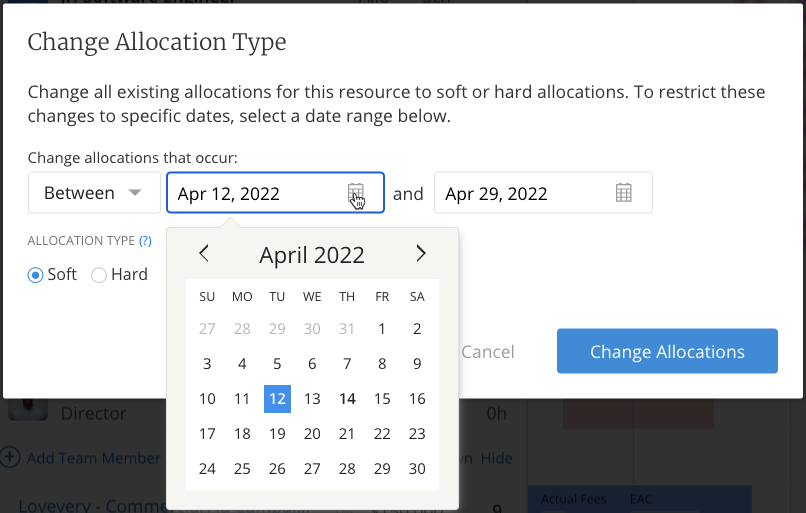The height and width of the screenshot is (513, 806).
Task: Cancel the allocation type change
Action: point(488,352)
